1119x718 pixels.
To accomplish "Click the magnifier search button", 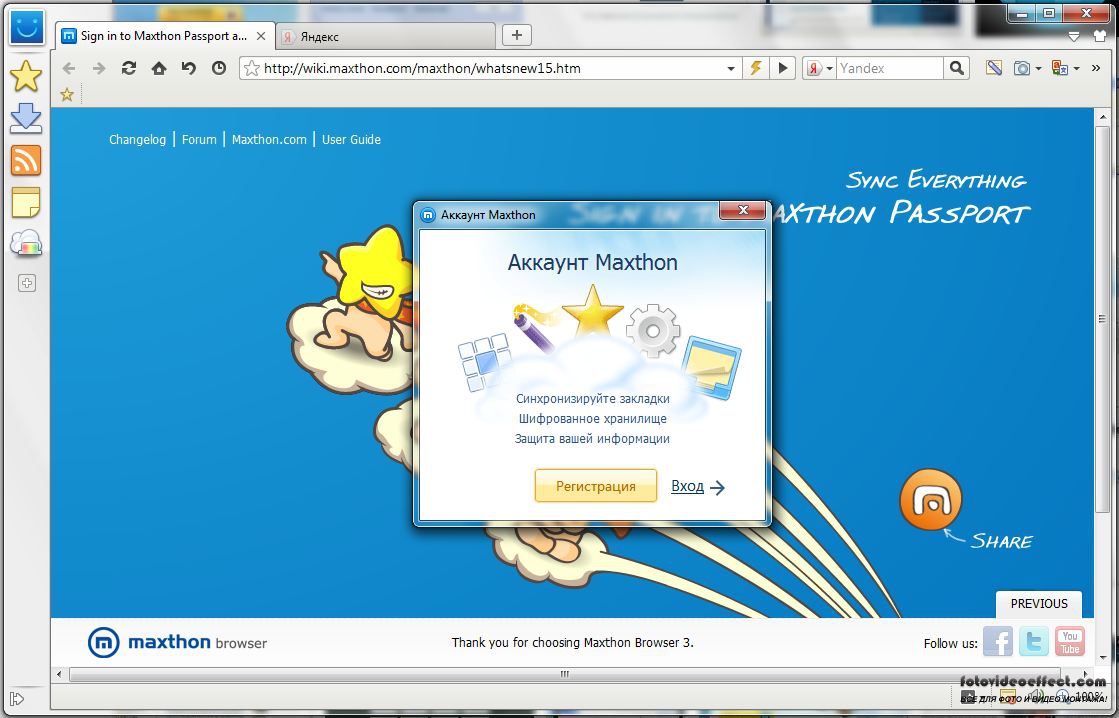I will tap(956, 69).
